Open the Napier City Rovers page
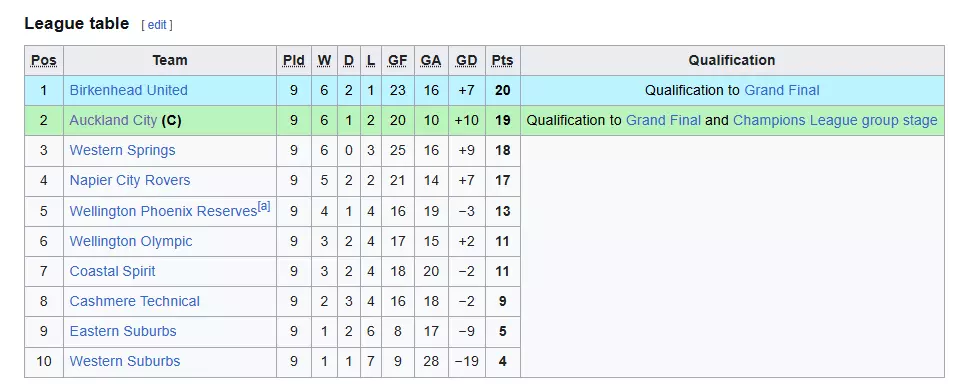 point(129,180)
